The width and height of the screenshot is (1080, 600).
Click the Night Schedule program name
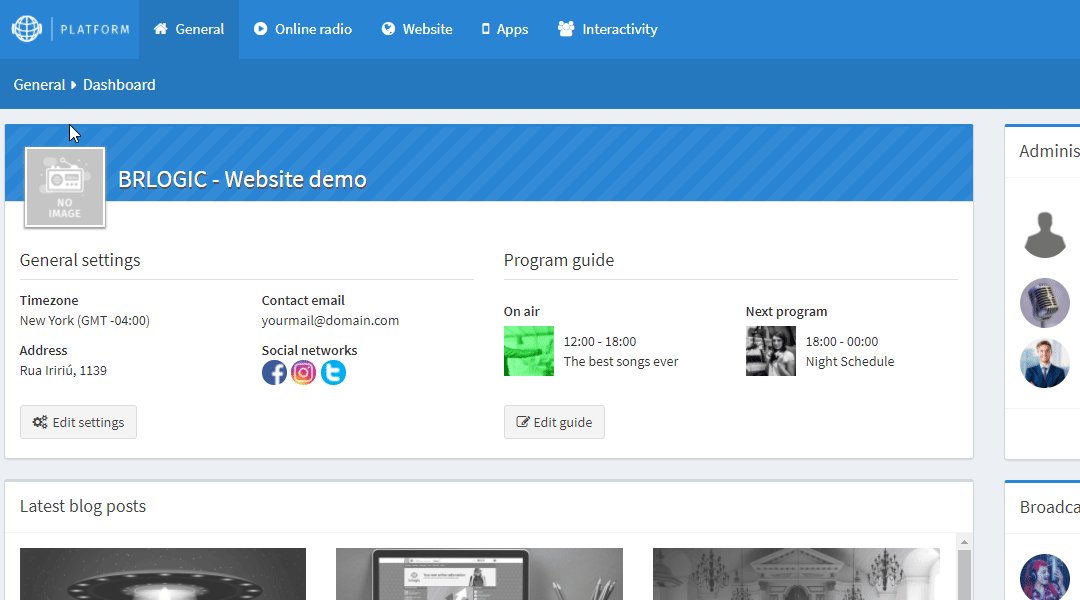[x=850, y=362]
